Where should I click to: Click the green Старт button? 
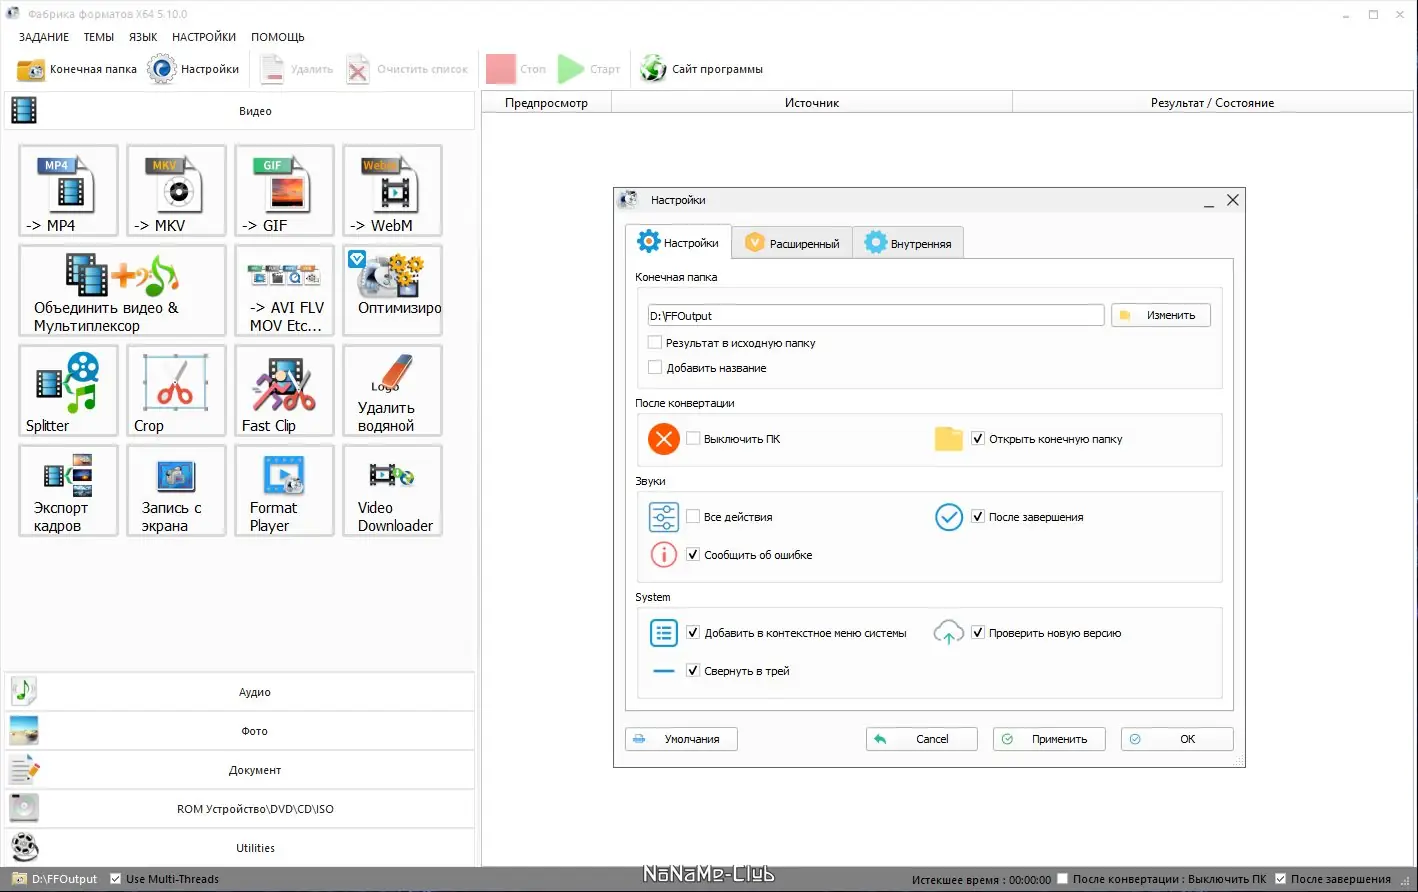coord(589,69)
